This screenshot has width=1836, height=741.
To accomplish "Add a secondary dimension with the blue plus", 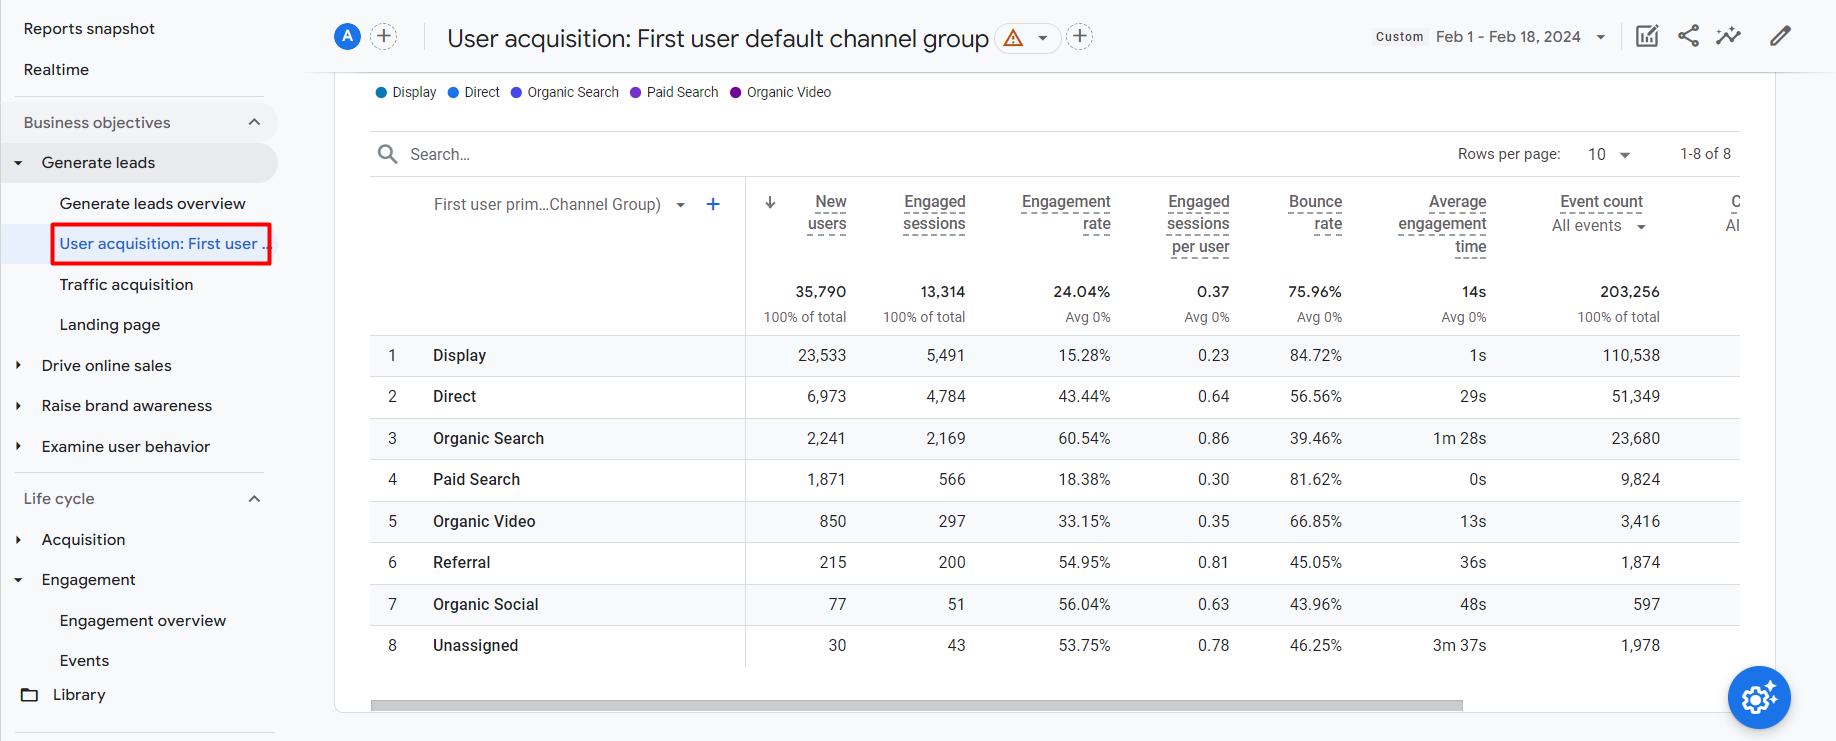I will coord(713,204).
